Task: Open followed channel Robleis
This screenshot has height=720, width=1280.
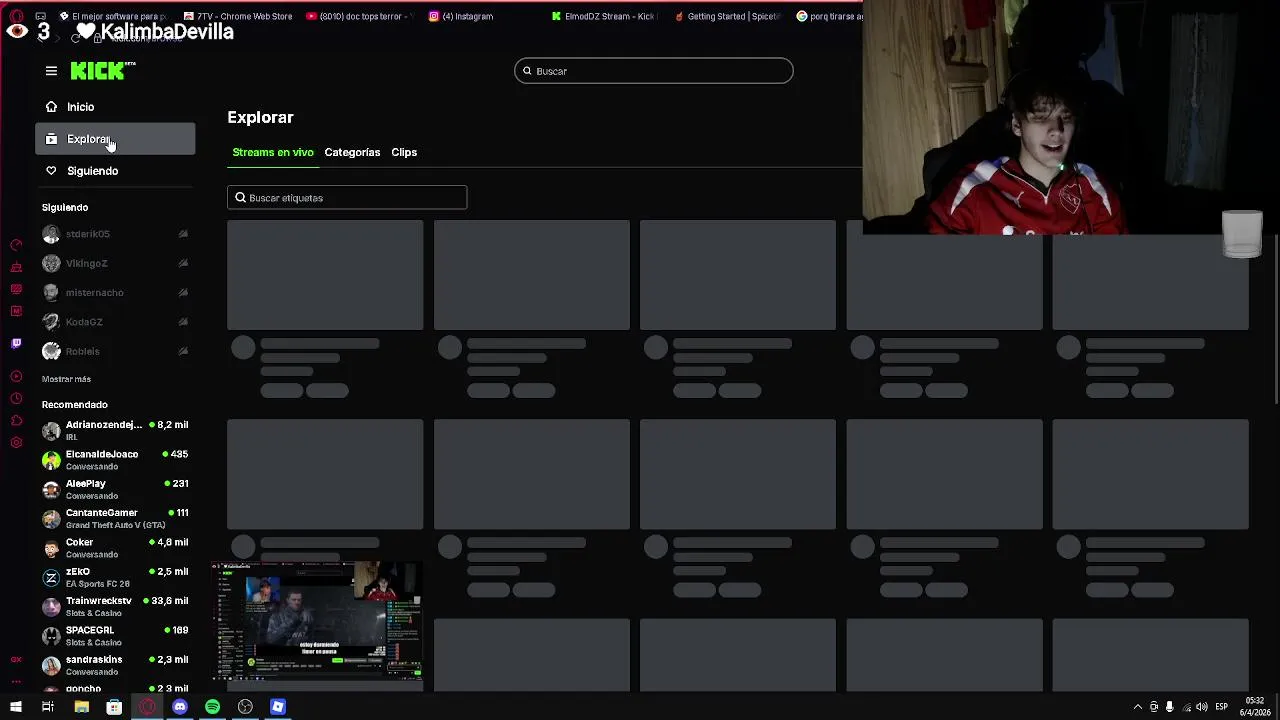Action: click(x=115, y=351)
